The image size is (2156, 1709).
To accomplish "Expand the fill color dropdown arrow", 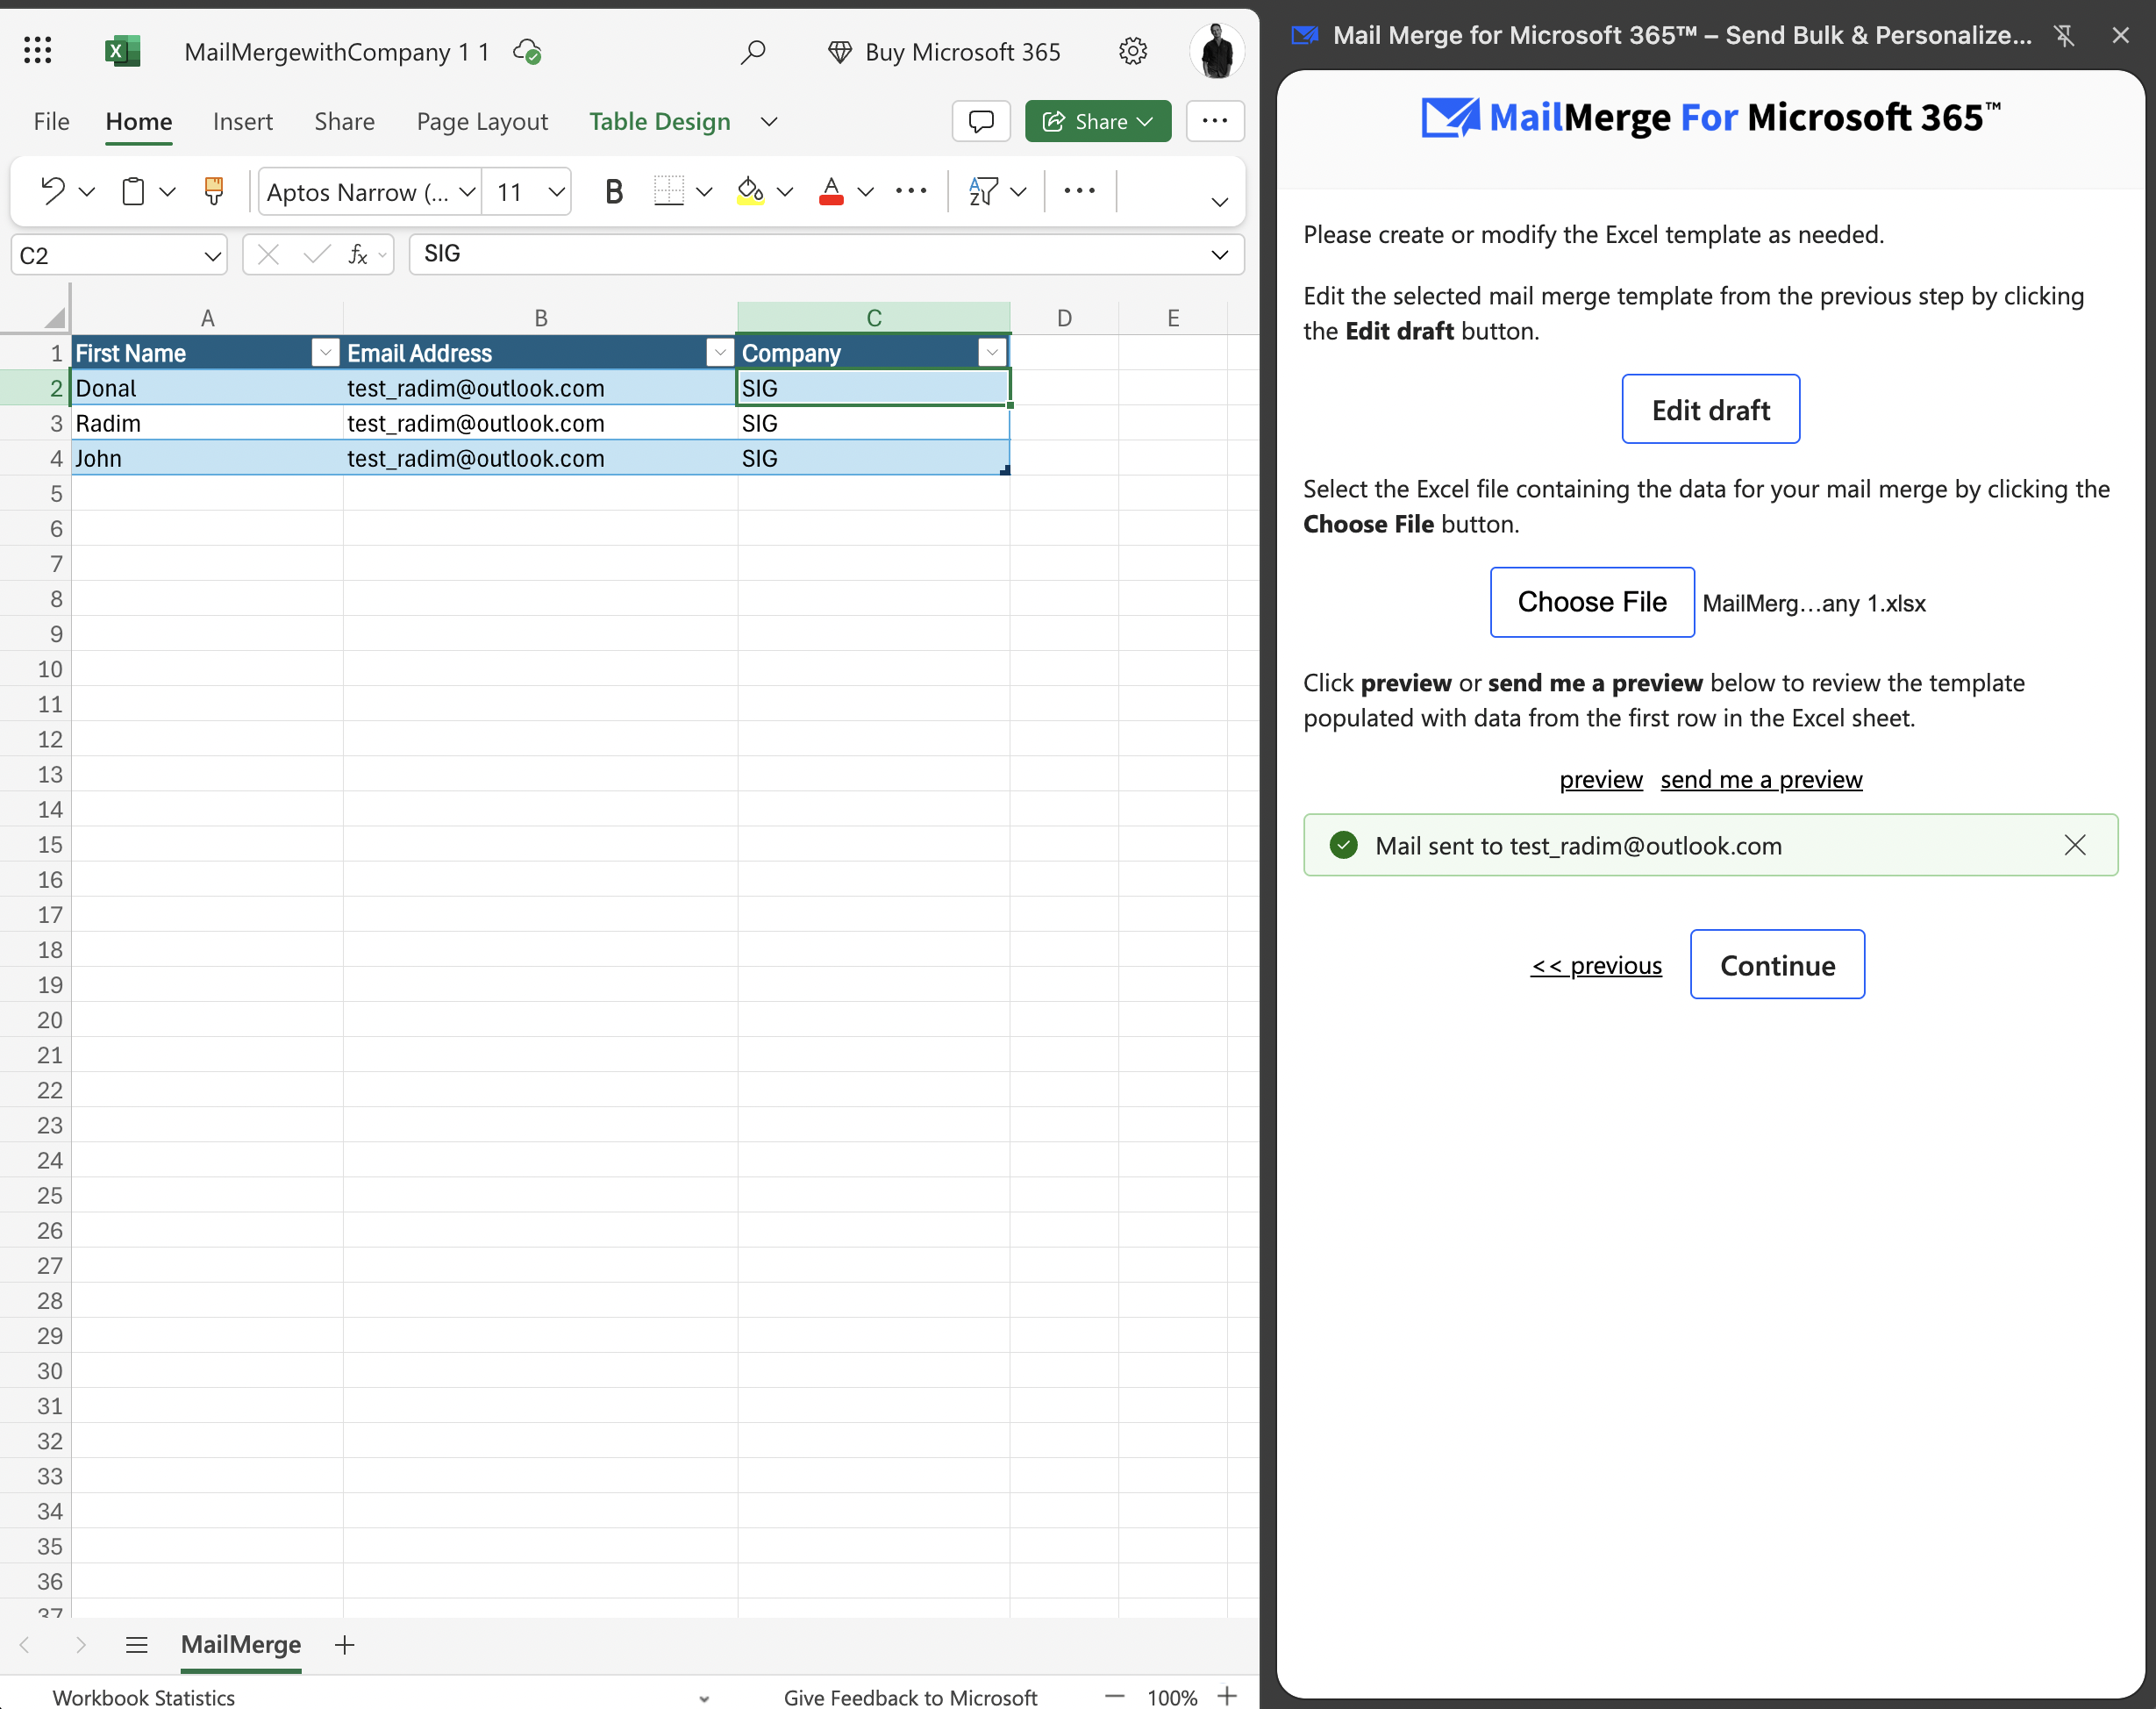I will point(785,190).
